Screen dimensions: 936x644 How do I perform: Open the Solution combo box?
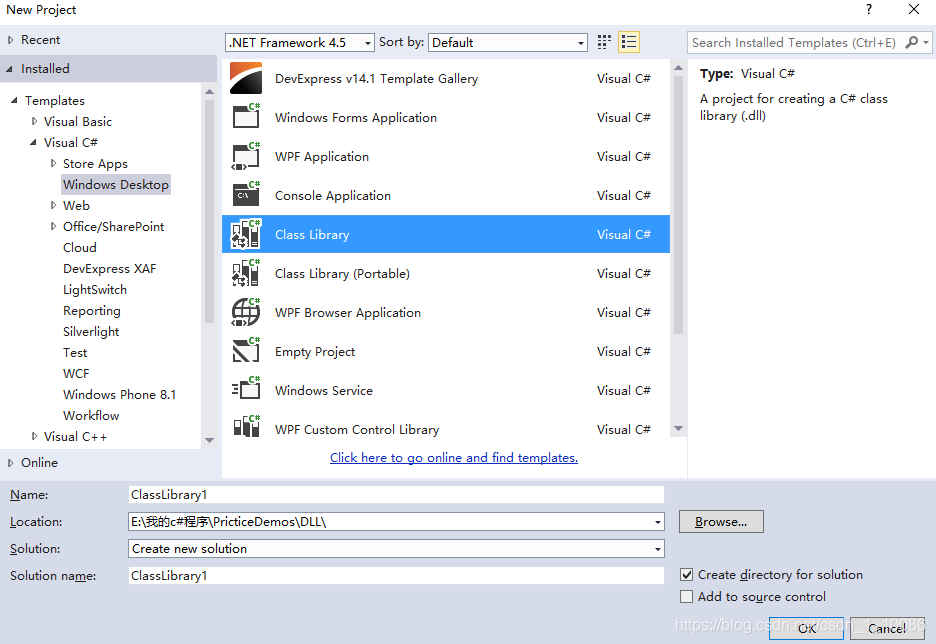tap(396, 549)
